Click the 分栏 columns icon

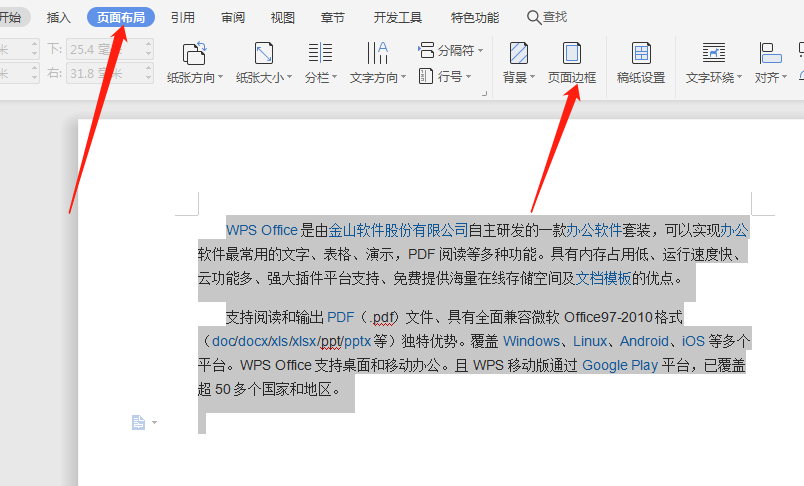pos(320,53)
